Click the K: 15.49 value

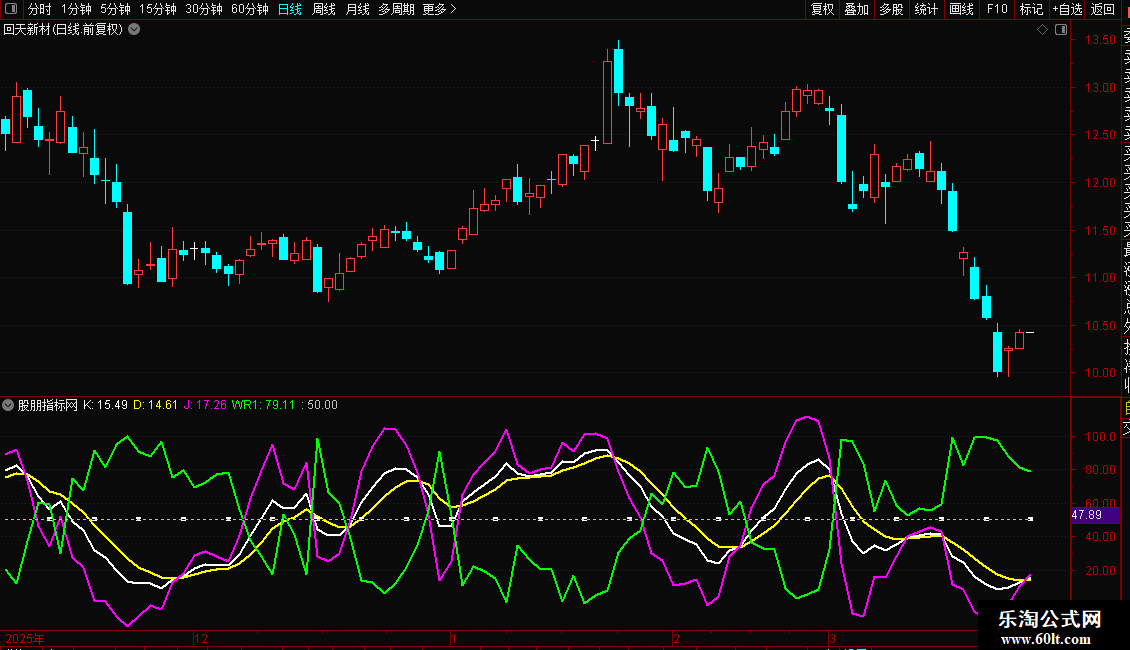(x=105, y=405)
